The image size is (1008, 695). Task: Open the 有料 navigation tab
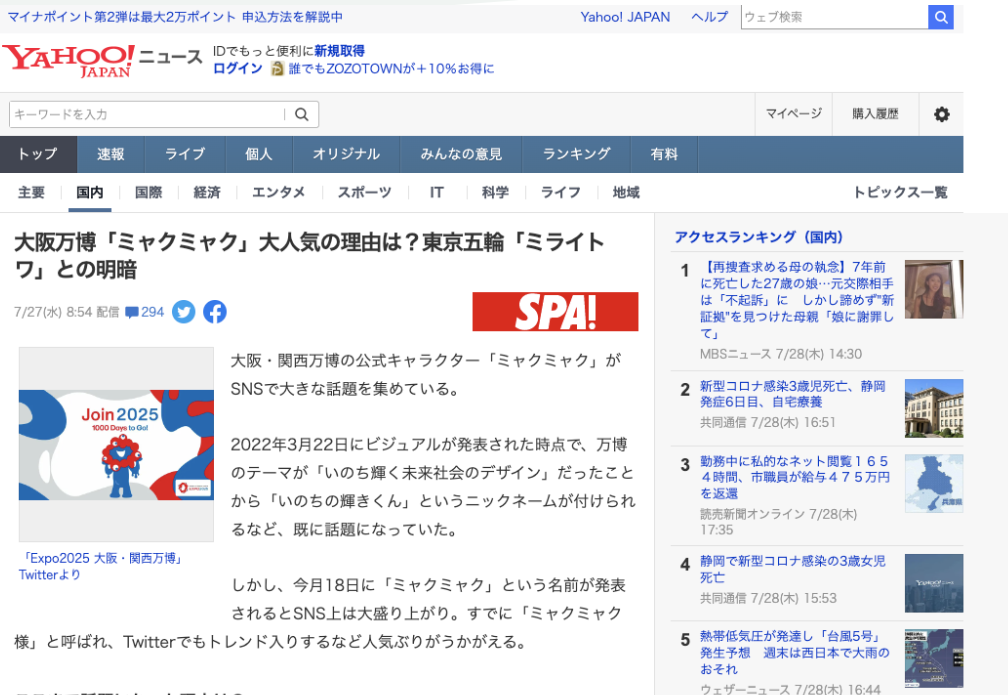click(664, 154)
